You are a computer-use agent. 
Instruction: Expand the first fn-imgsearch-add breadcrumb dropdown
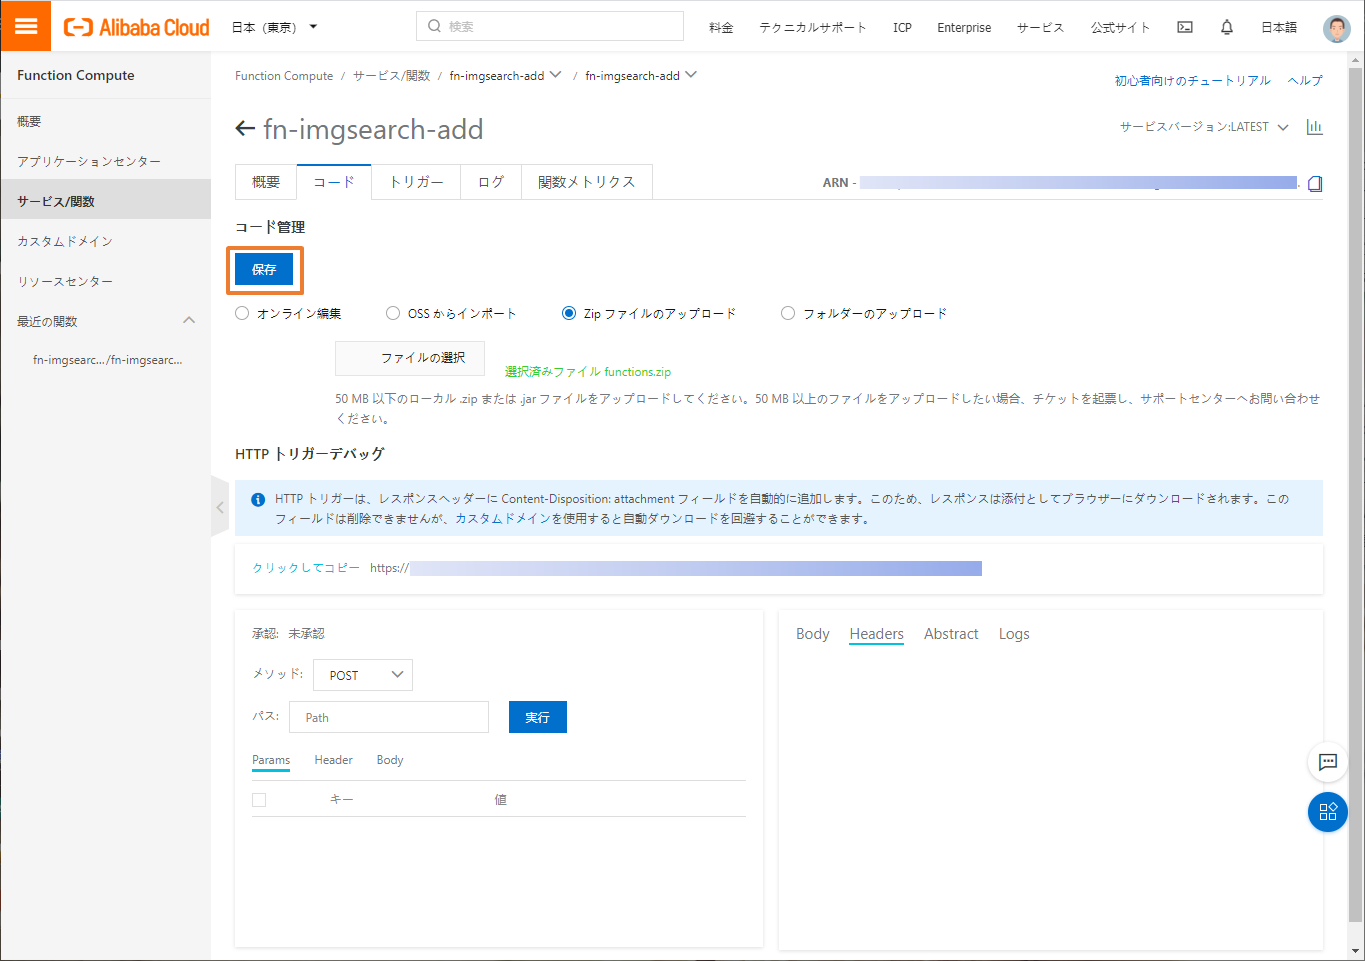pos(555,75)
